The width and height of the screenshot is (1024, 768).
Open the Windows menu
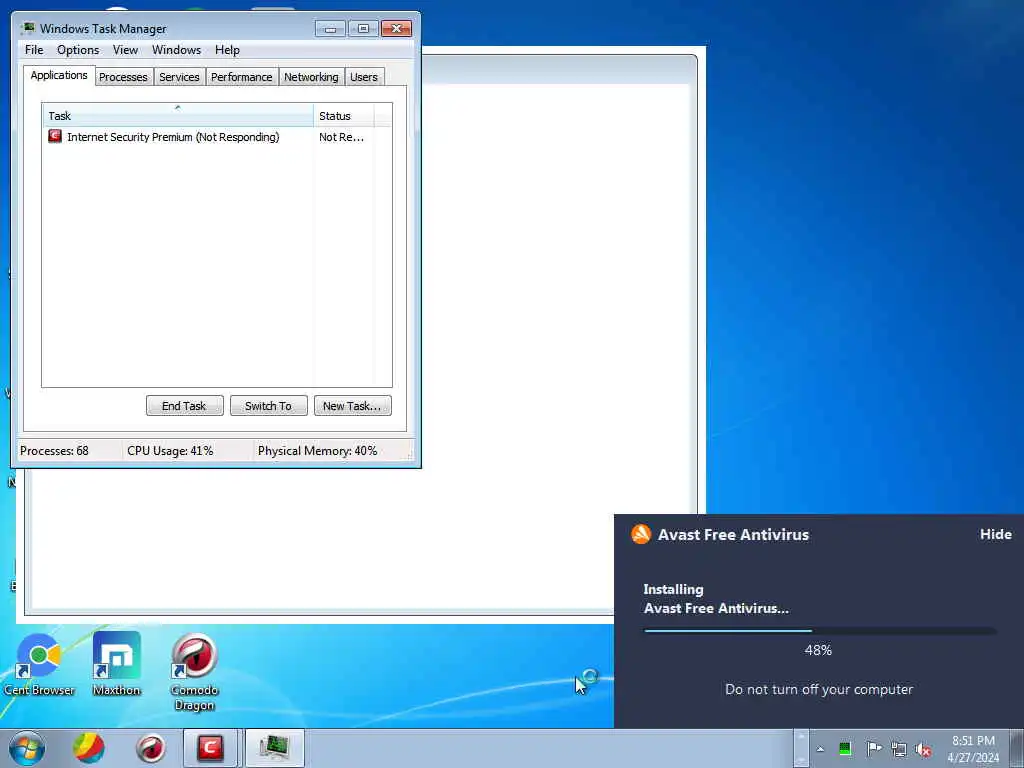click(x=176, y=50)
